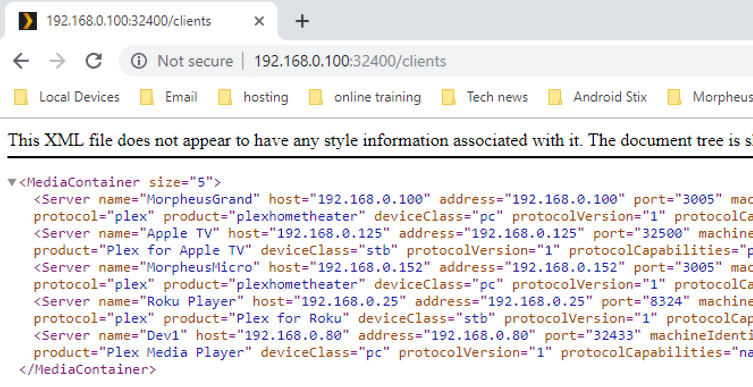753x387 pixels.
Task: Click product "Plex for Roku" text
Action: pos(289,318)
